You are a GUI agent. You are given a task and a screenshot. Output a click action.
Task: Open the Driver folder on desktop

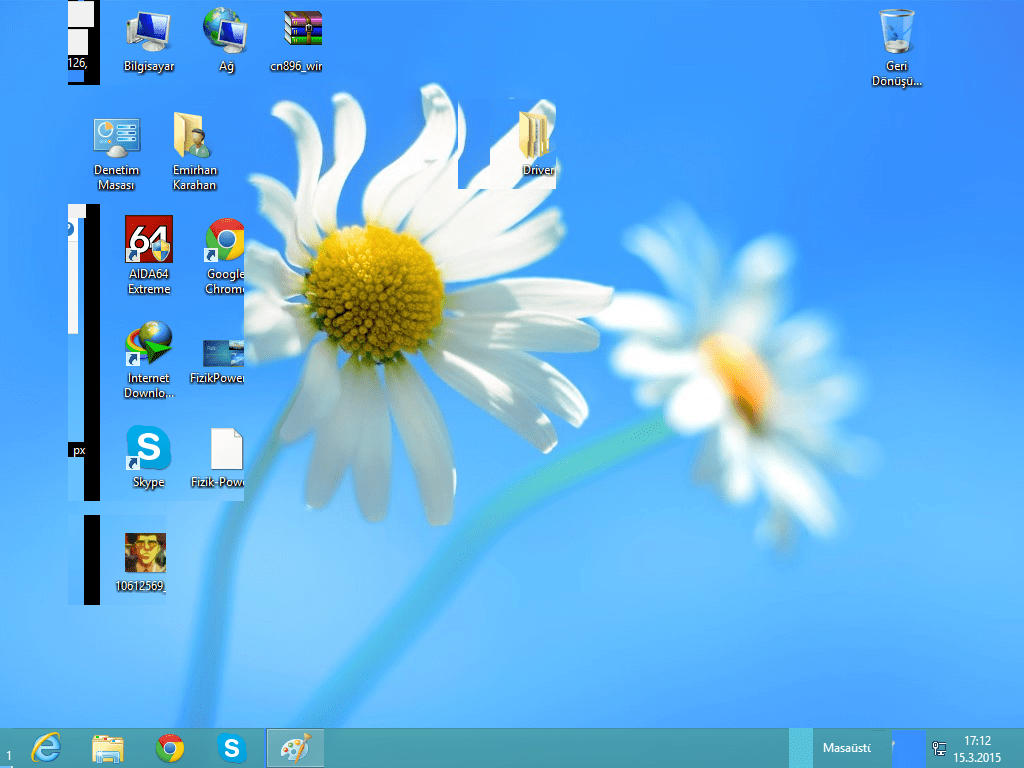click(x=537, y=144)
